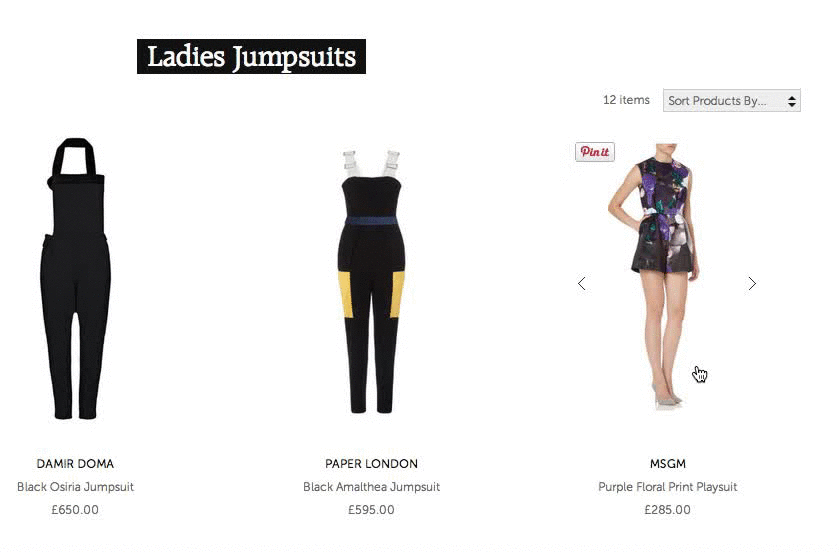Open the Black Amalthea Jumpsuit title link
The height and width of the screenshot is (552, 840).
coord(371,487)
